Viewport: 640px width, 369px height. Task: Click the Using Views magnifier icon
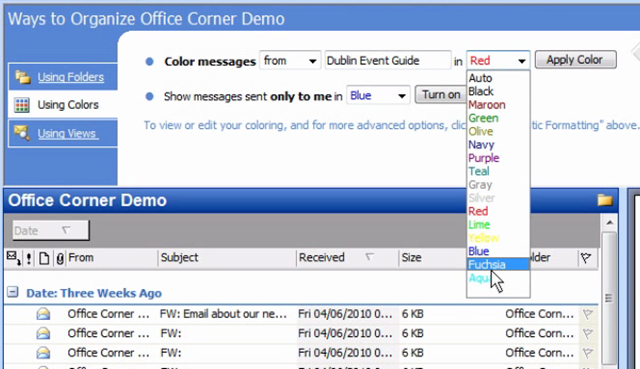[x=22, y=133]
